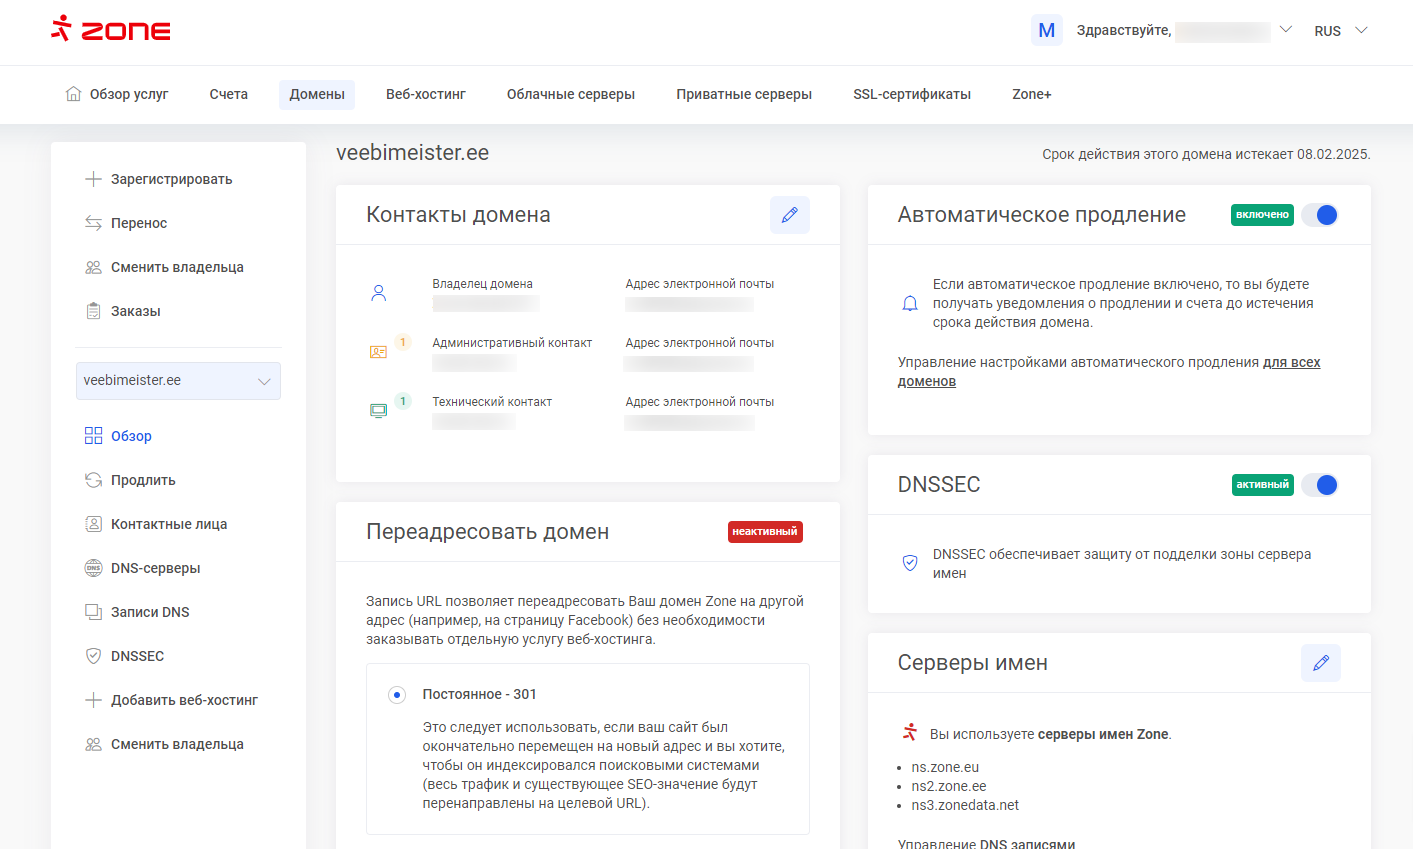Expand the user account menu chevron
The height and width of the screenshot is (849, 1413).
tap(1286, 30)
